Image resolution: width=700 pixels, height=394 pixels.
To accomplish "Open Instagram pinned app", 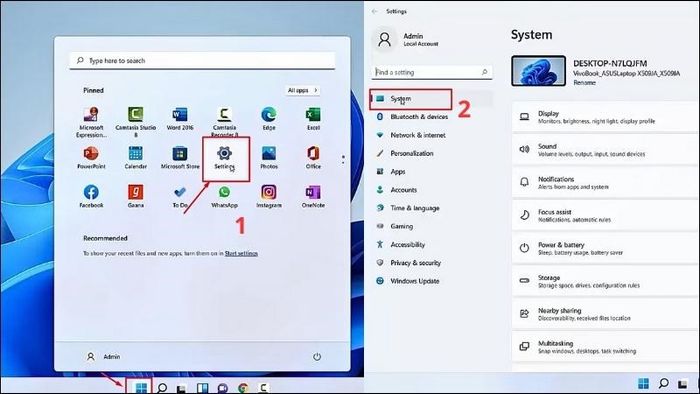I will pos(269,196).
